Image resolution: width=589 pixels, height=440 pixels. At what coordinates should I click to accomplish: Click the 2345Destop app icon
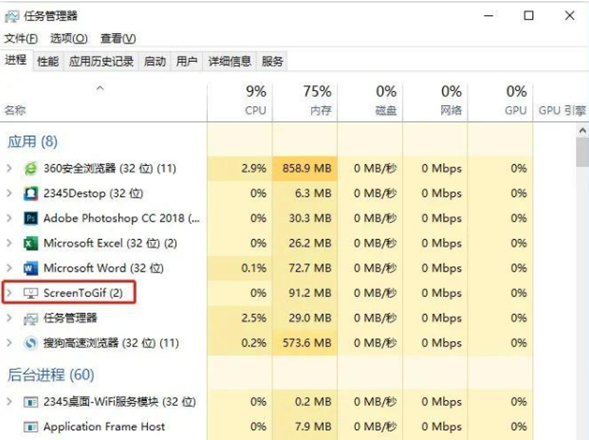[31, 194]
